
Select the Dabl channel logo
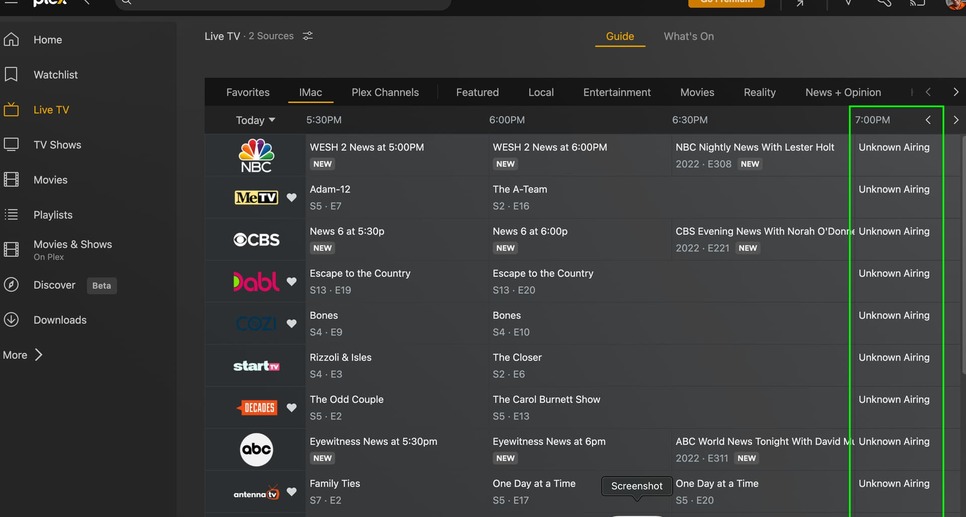tap(256, 282)
